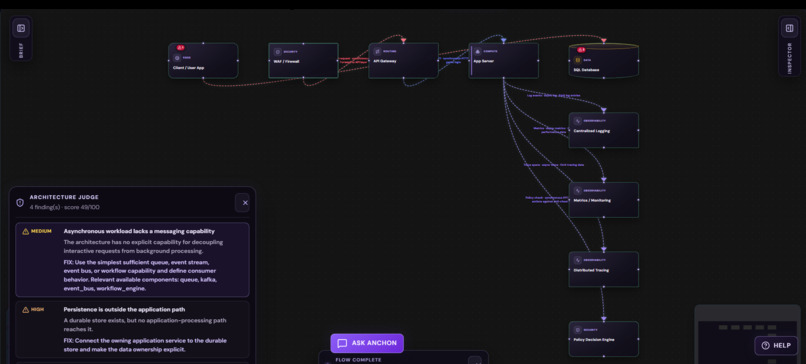The image size is (806, 364).
Task: Click the MEDIUM severity warning triangle
Action: point(25,231)
